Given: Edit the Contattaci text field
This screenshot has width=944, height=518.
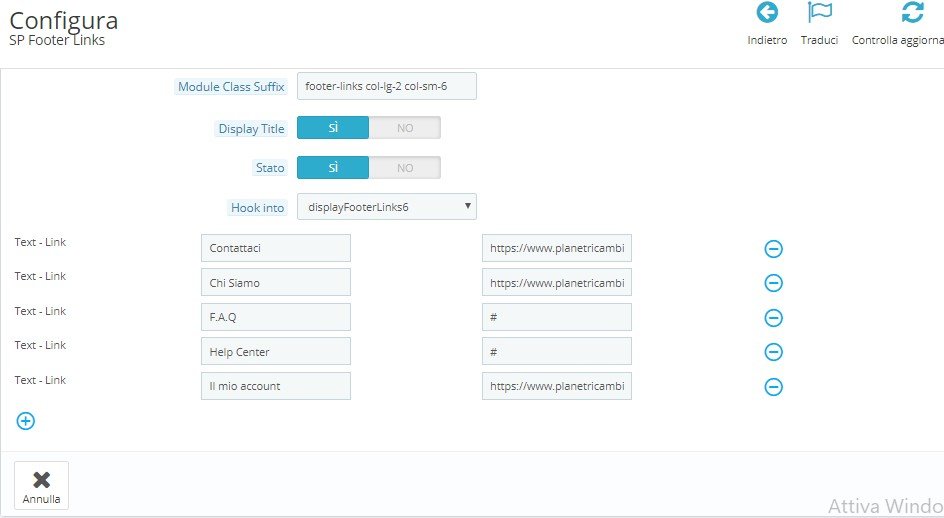Looking at the screenshot, I should (276, 248).
